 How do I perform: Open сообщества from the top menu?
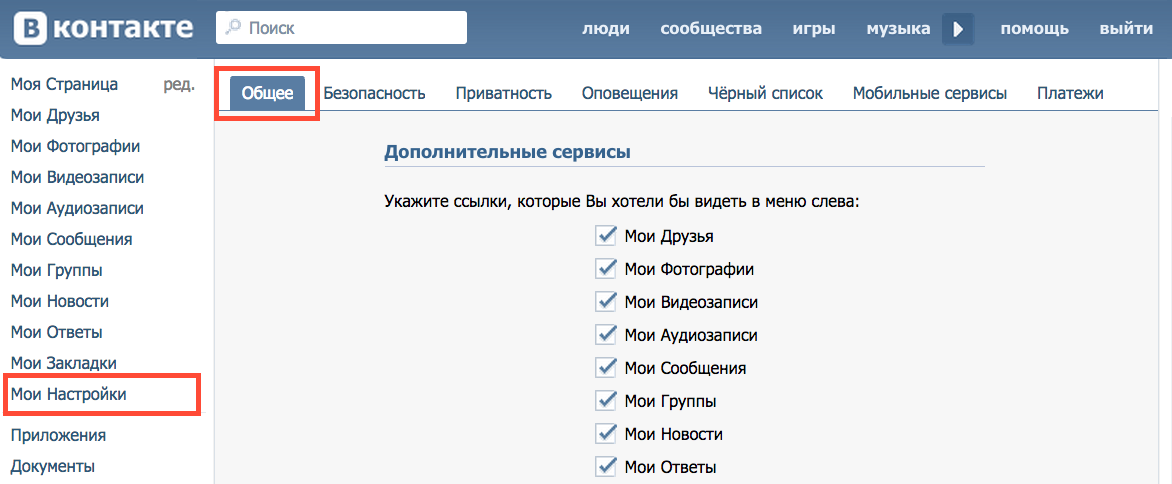(x=711, y=29)
